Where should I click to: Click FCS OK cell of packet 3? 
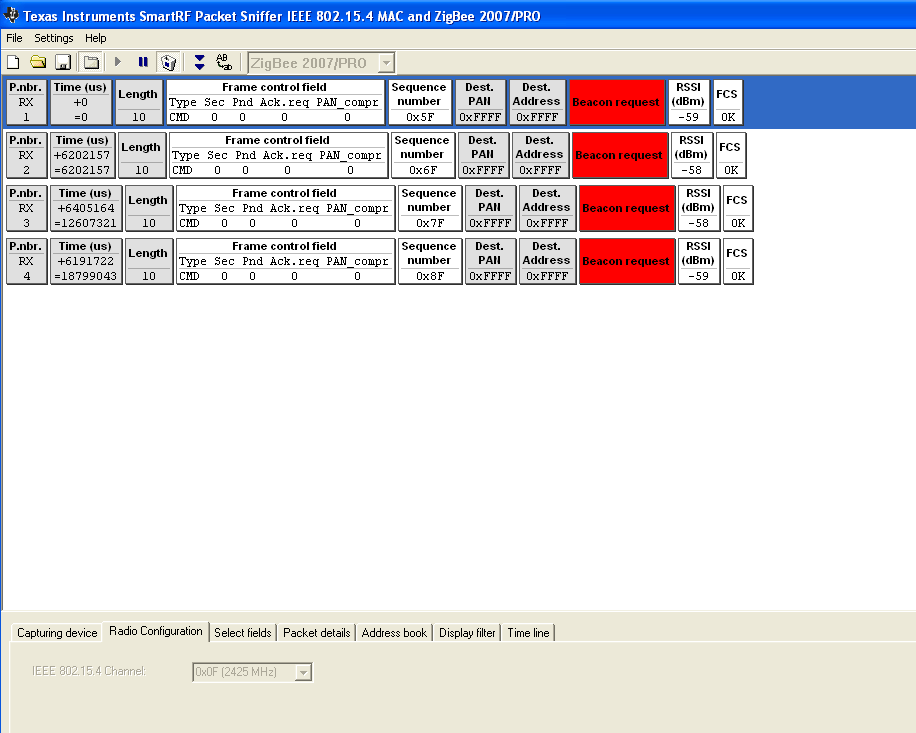coord(738,209)
